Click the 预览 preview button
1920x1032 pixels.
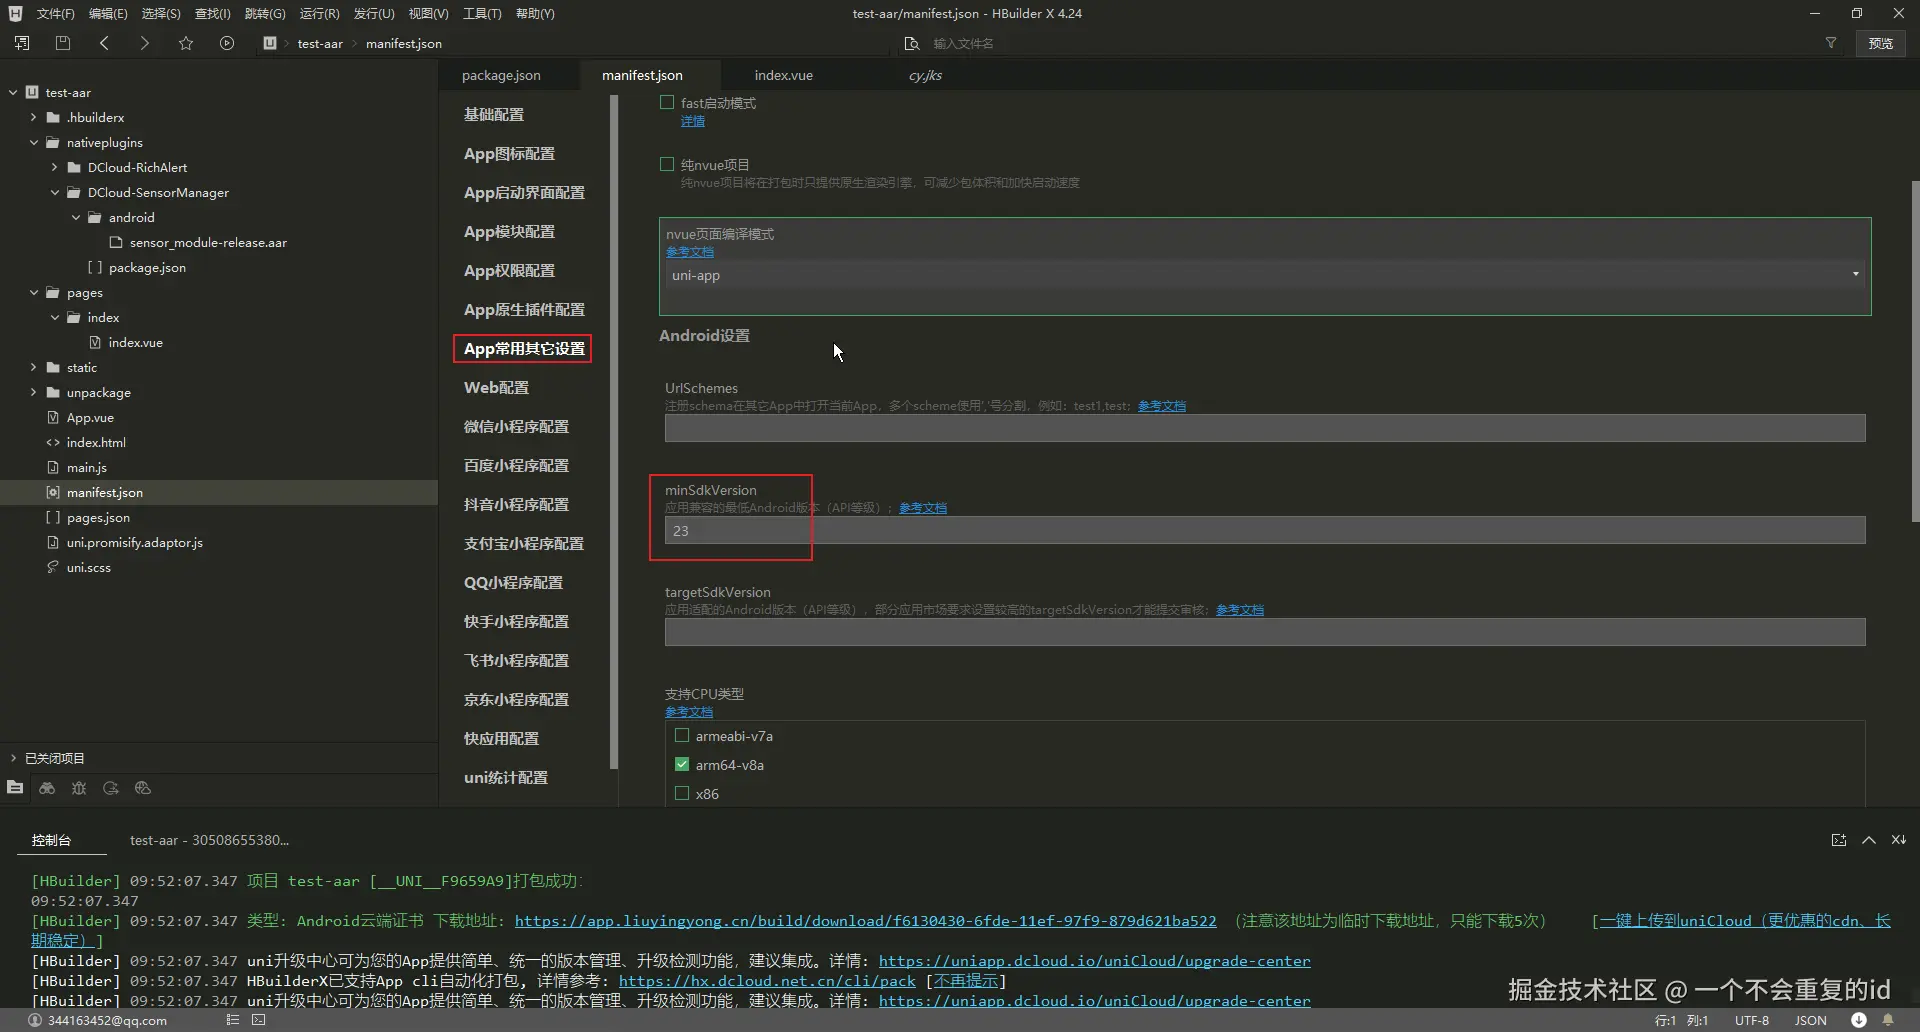[1881, 43]
